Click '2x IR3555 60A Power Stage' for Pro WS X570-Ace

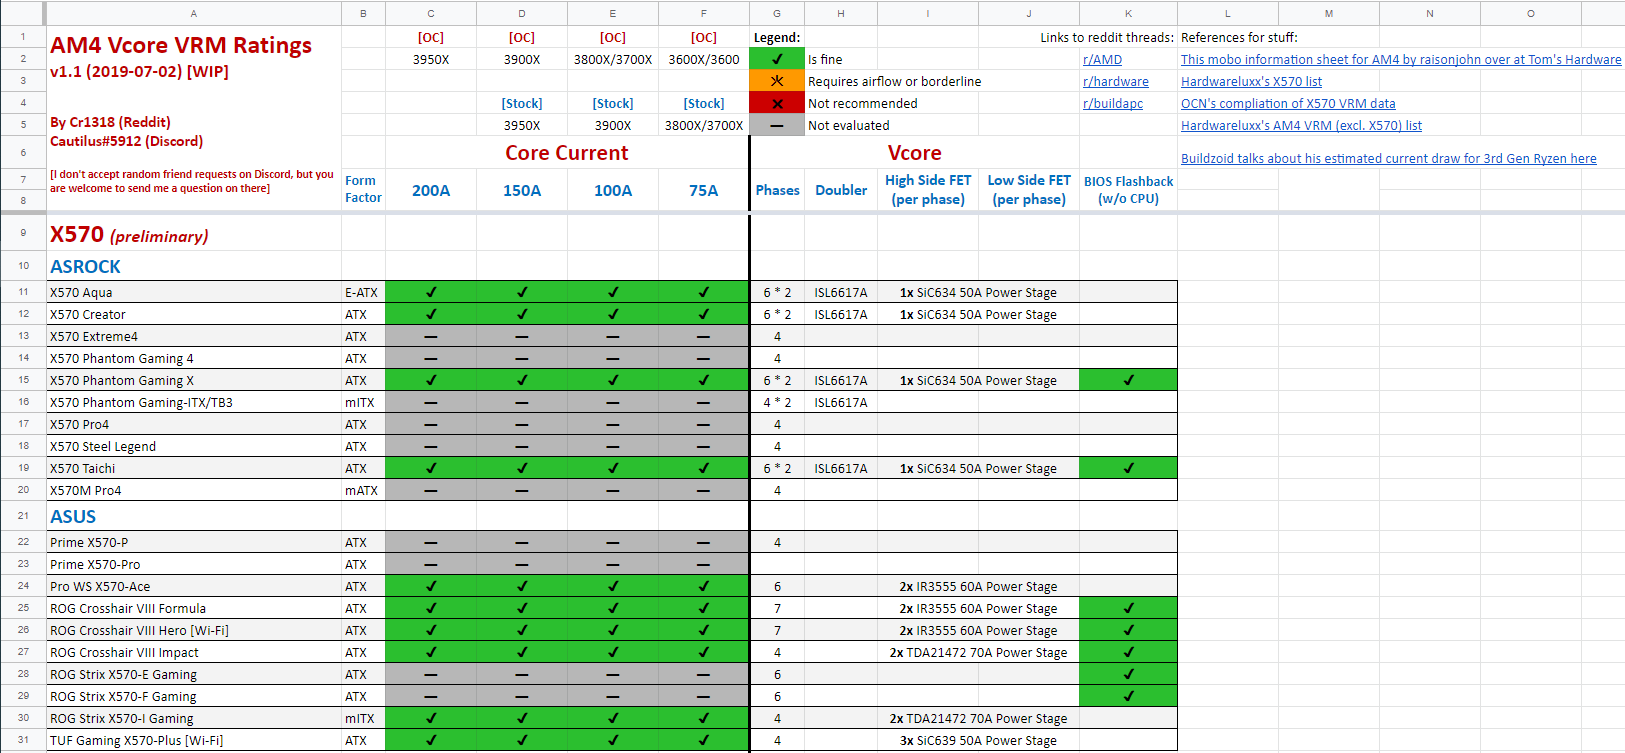click(978, 586)
